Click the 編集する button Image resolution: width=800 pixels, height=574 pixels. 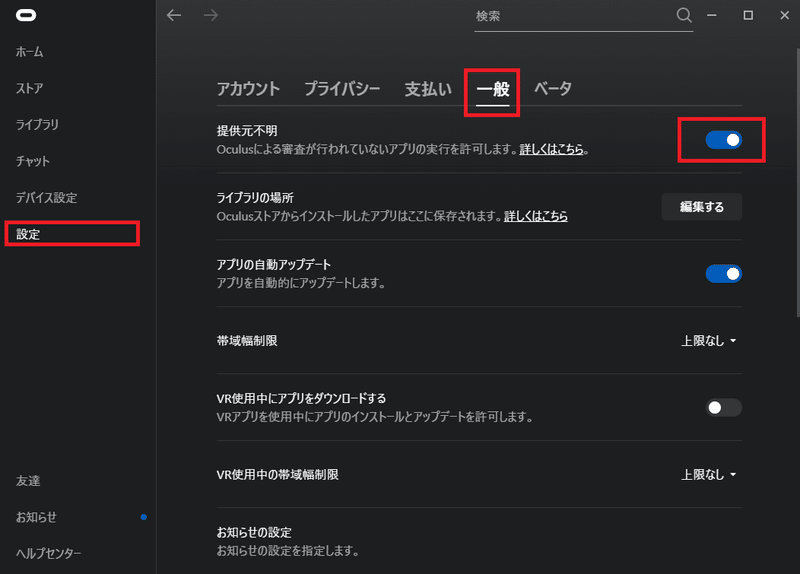click(702, 207)
